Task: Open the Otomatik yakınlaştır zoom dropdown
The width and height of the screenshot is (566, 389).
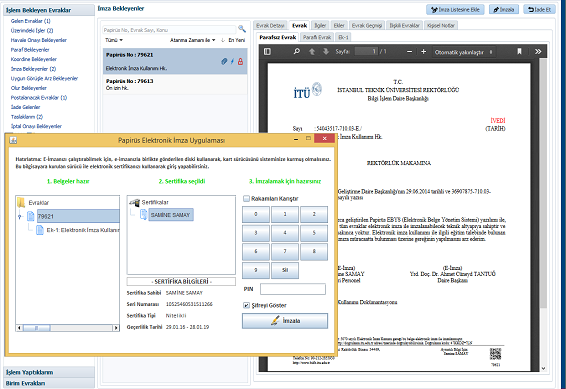Action: coord(463,52)
